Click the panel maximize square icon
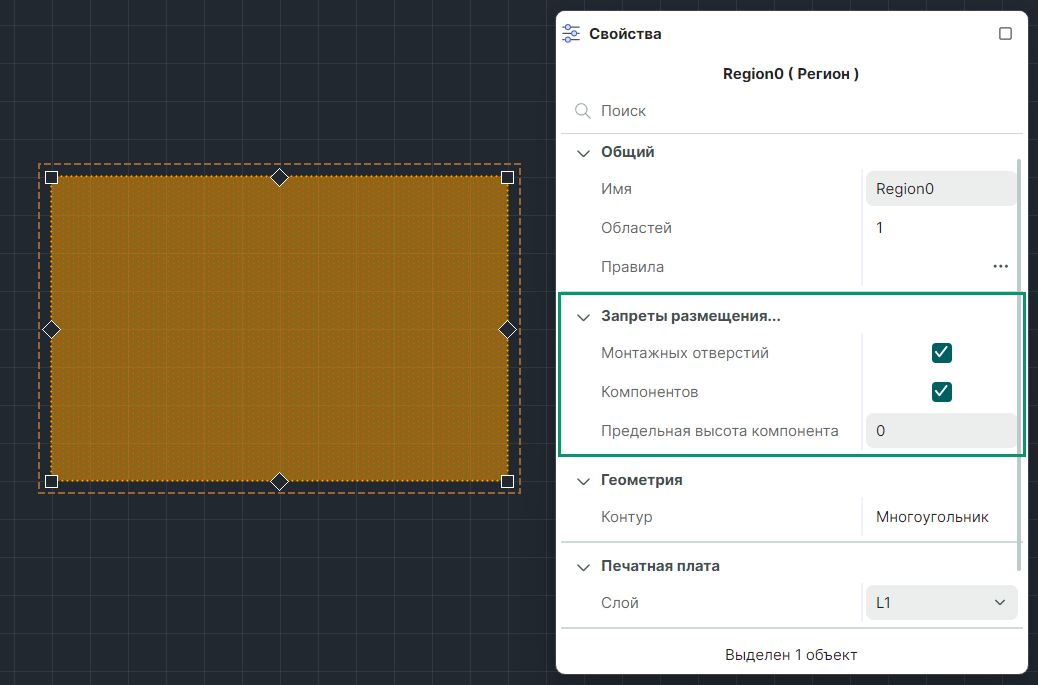 click(x=1005, y=33)
